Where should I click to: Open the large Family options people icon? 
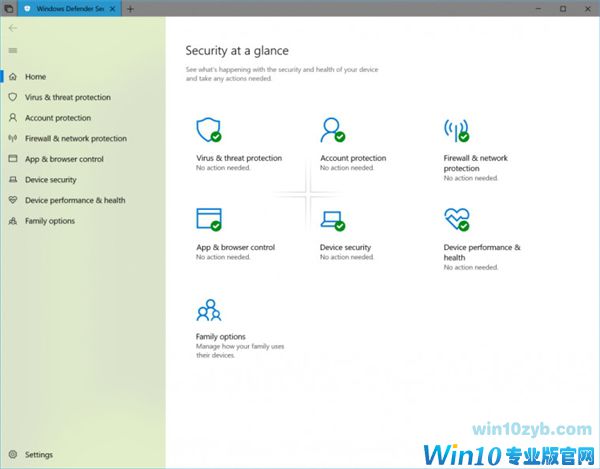click(x=209, y=310)
